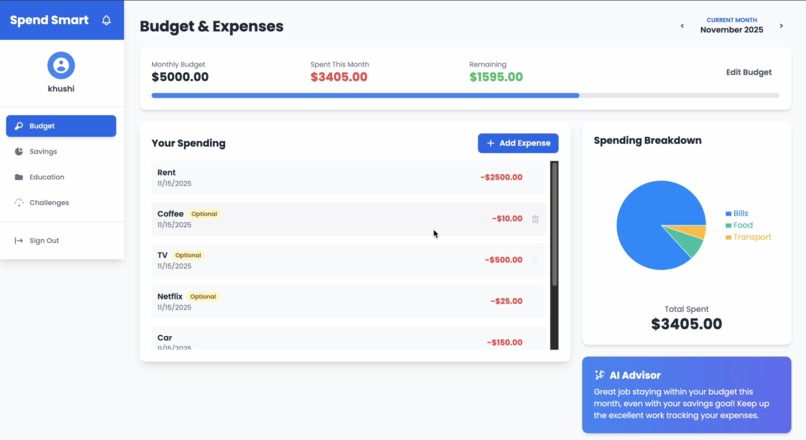Go to previous month arrow
806x440 pixels.
[682, 26]
